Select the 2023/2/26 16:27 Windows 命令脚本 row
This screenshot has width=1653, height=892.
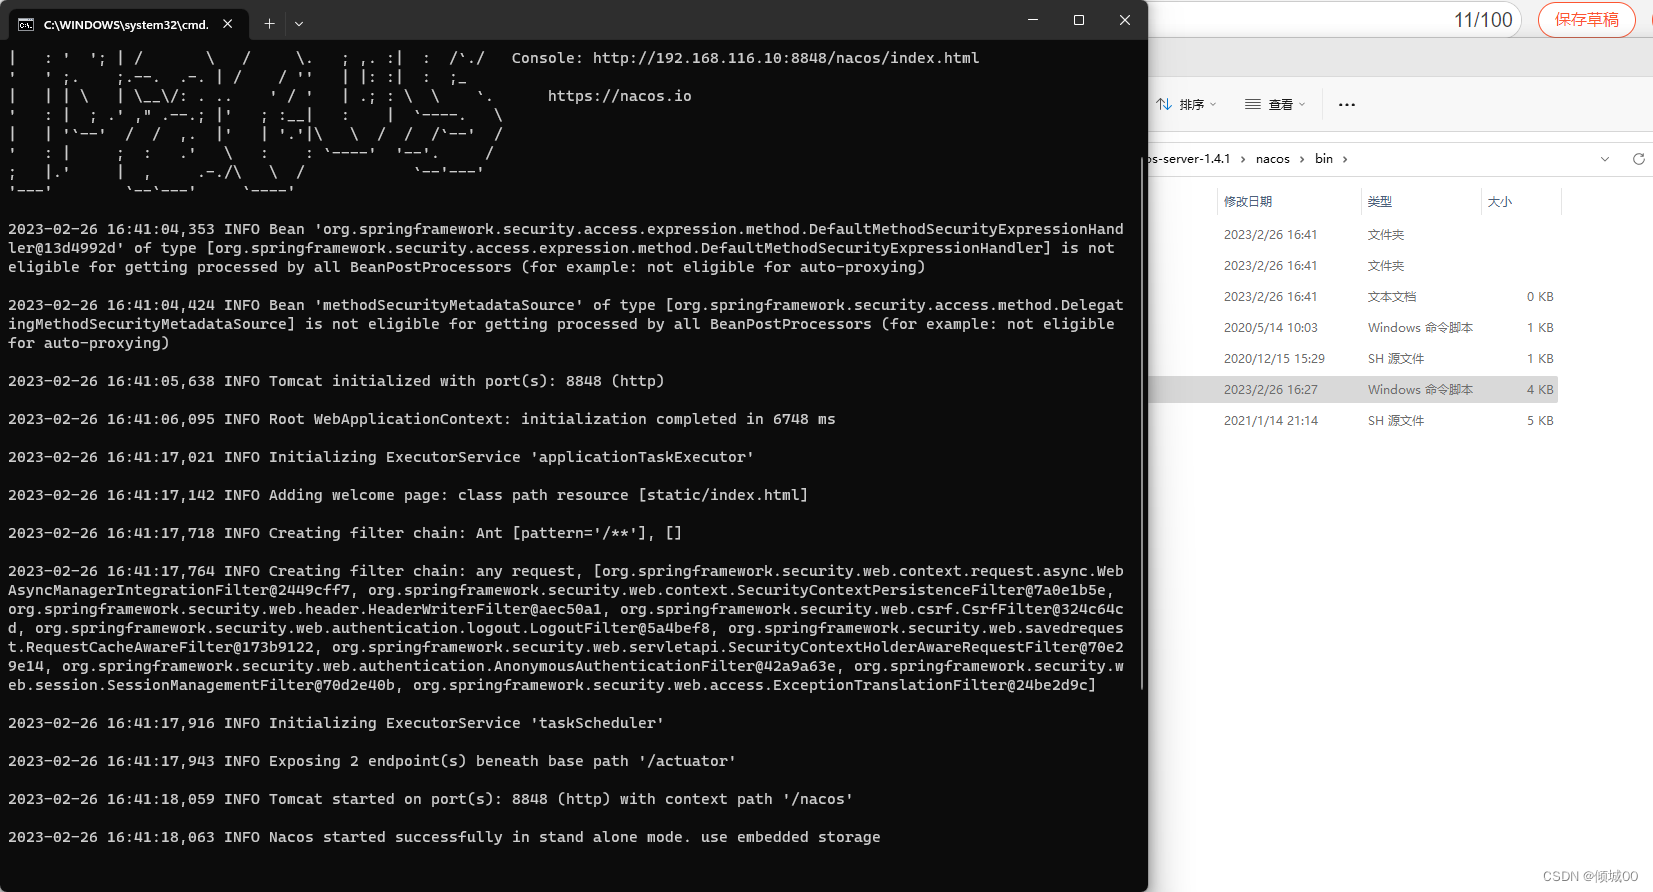[x=1353, y=390]
